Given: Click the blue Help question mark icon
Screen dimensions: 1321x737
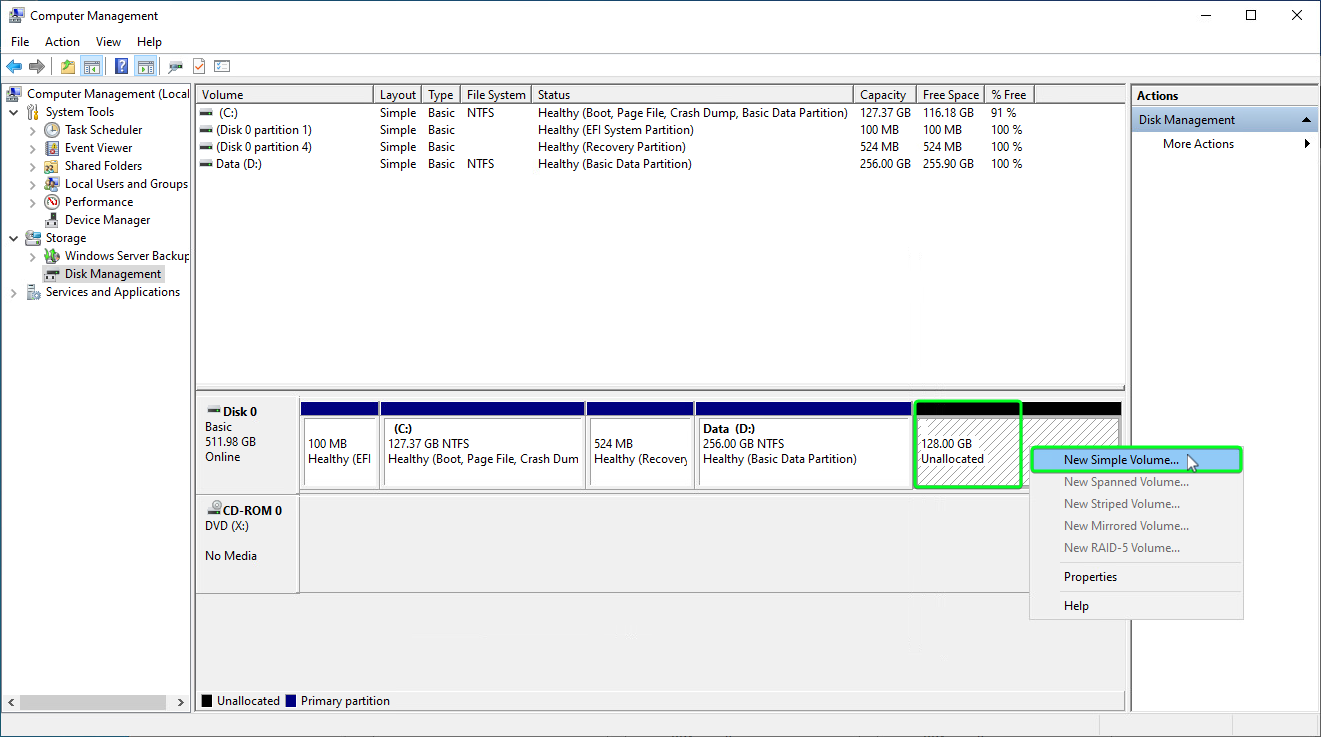Looking at the screenshot, I should 121,67.
